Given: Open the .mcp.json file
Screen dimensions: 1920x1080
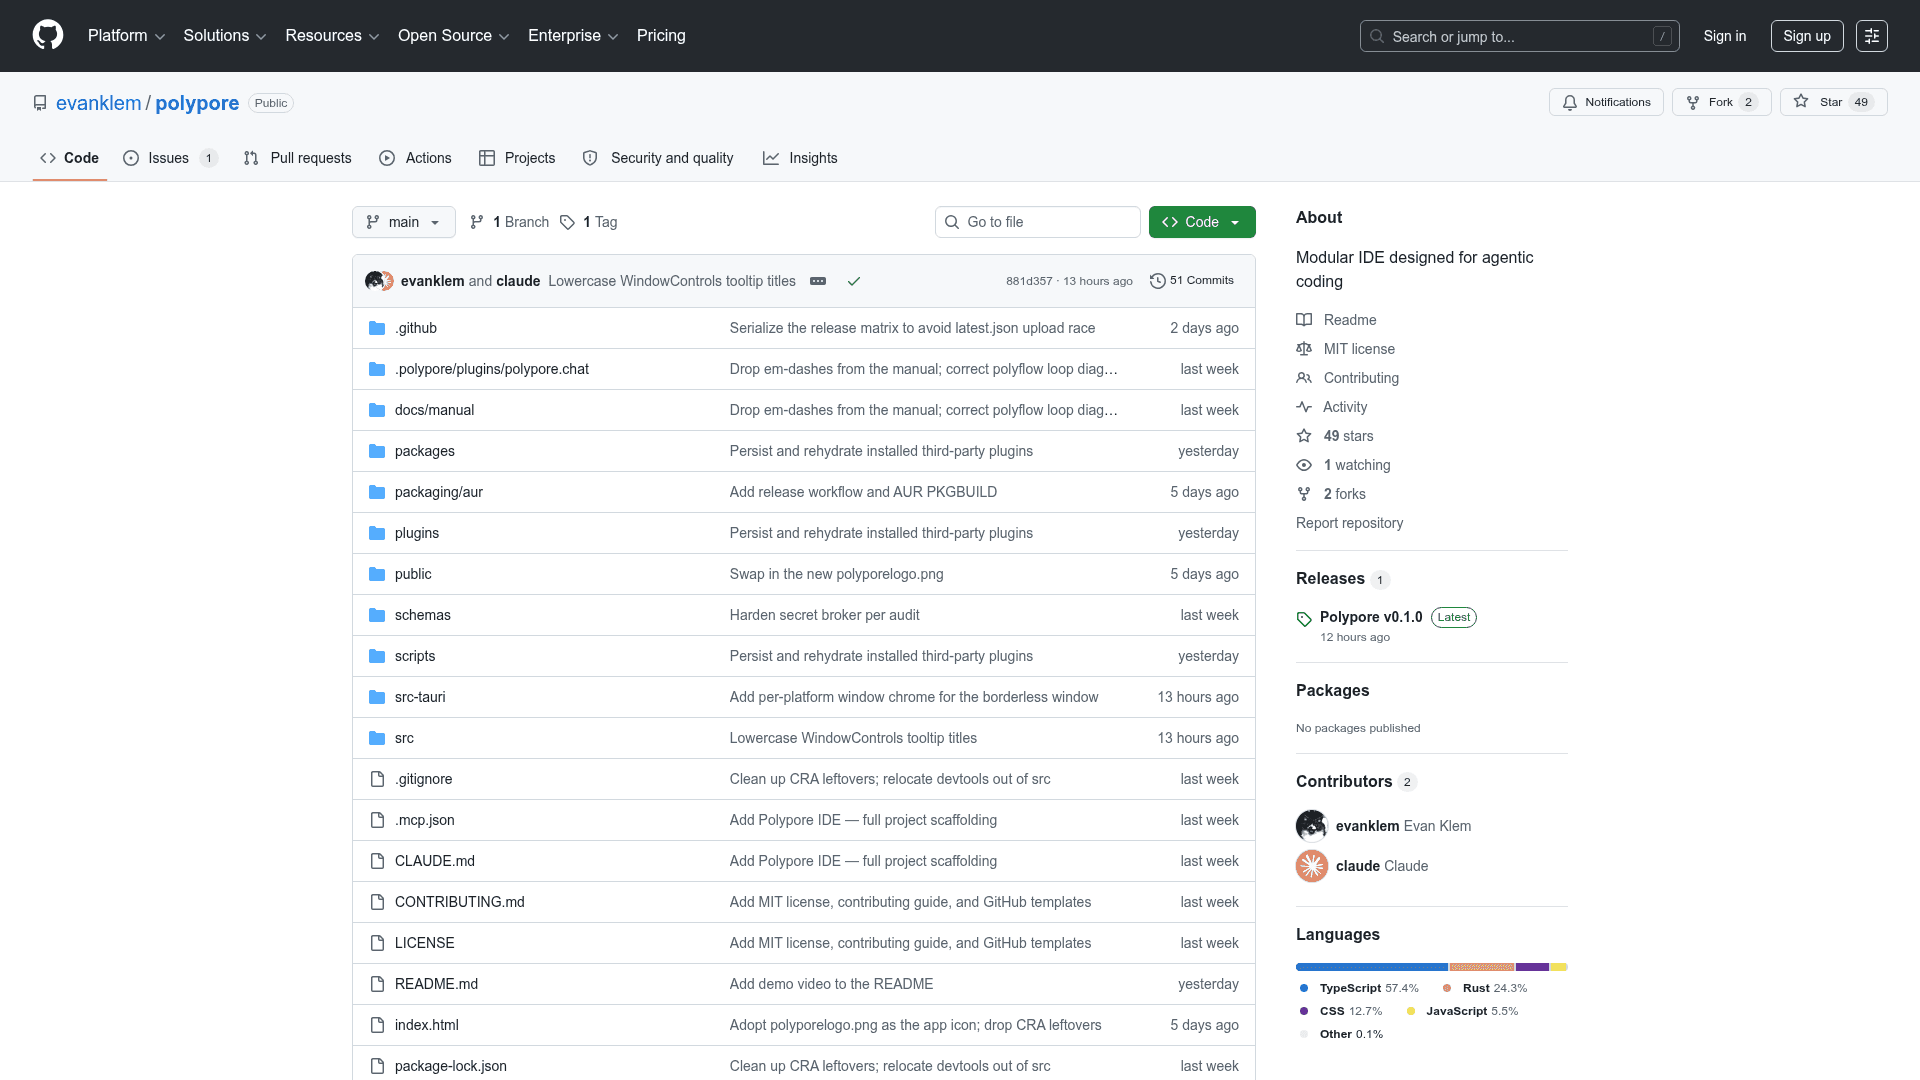Looking at the screenshot, I should 424,820.
